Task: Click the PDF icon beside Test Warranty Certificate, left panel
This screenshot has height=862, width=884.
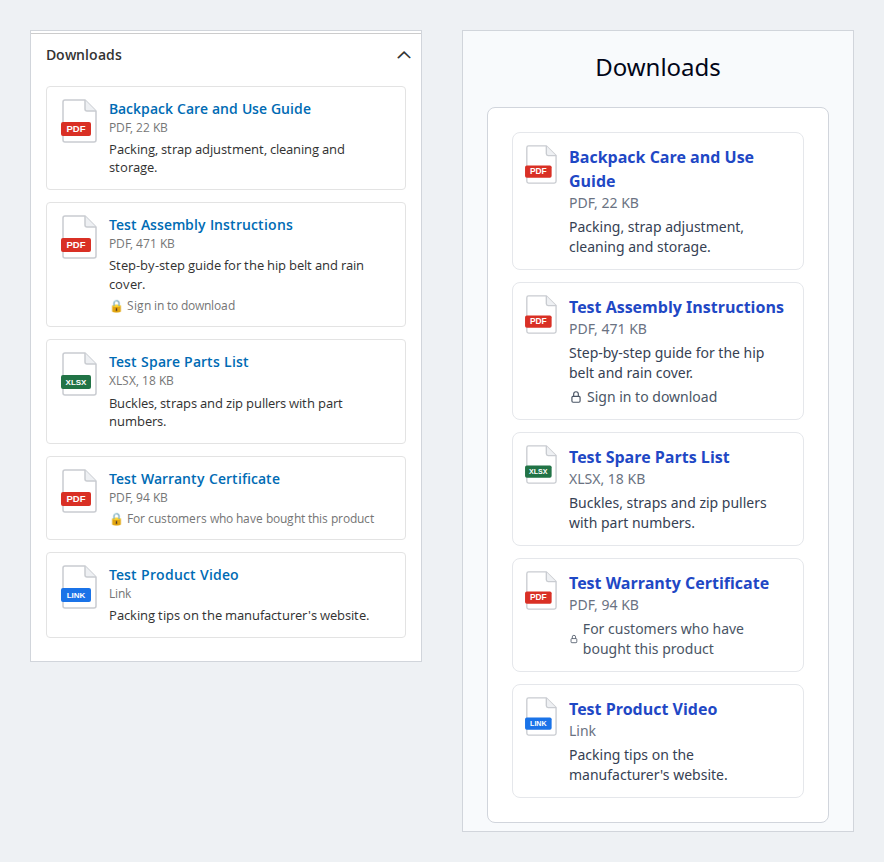Action: [x=78, y=491]
